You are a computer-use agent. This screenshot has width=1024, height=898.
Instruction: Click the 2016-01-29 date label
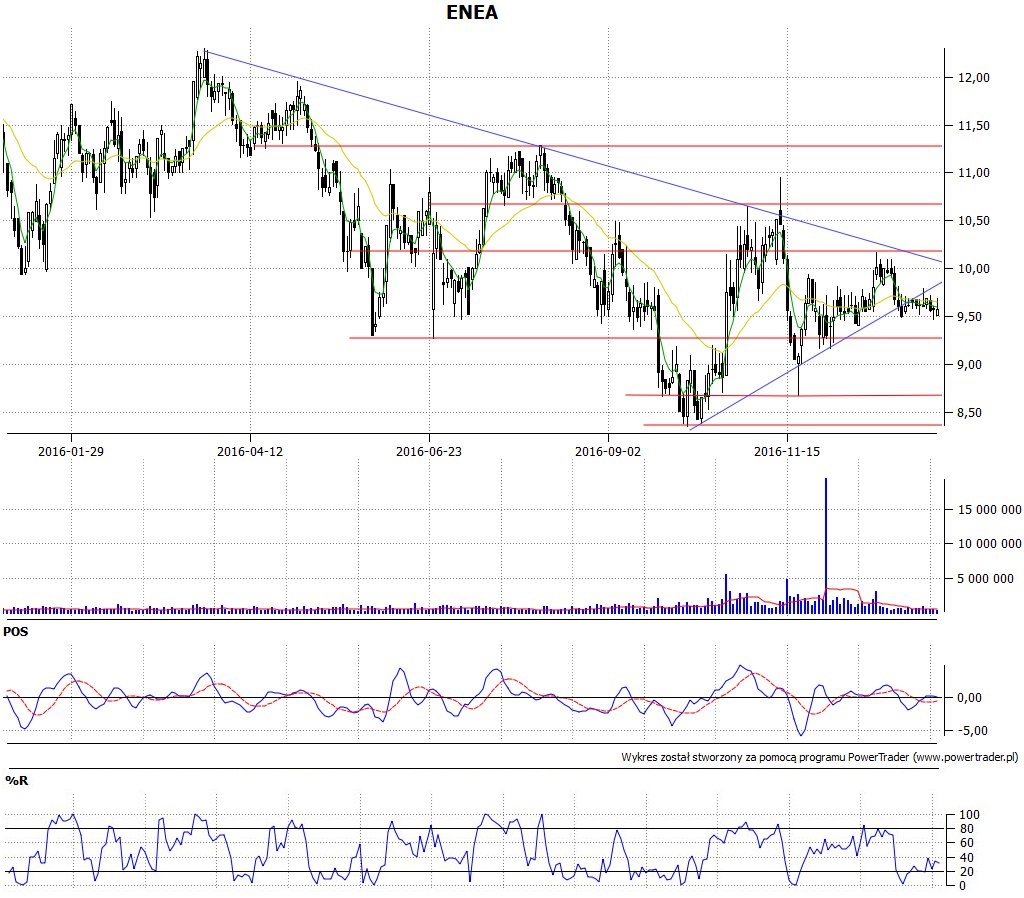[x=71, y=451]
